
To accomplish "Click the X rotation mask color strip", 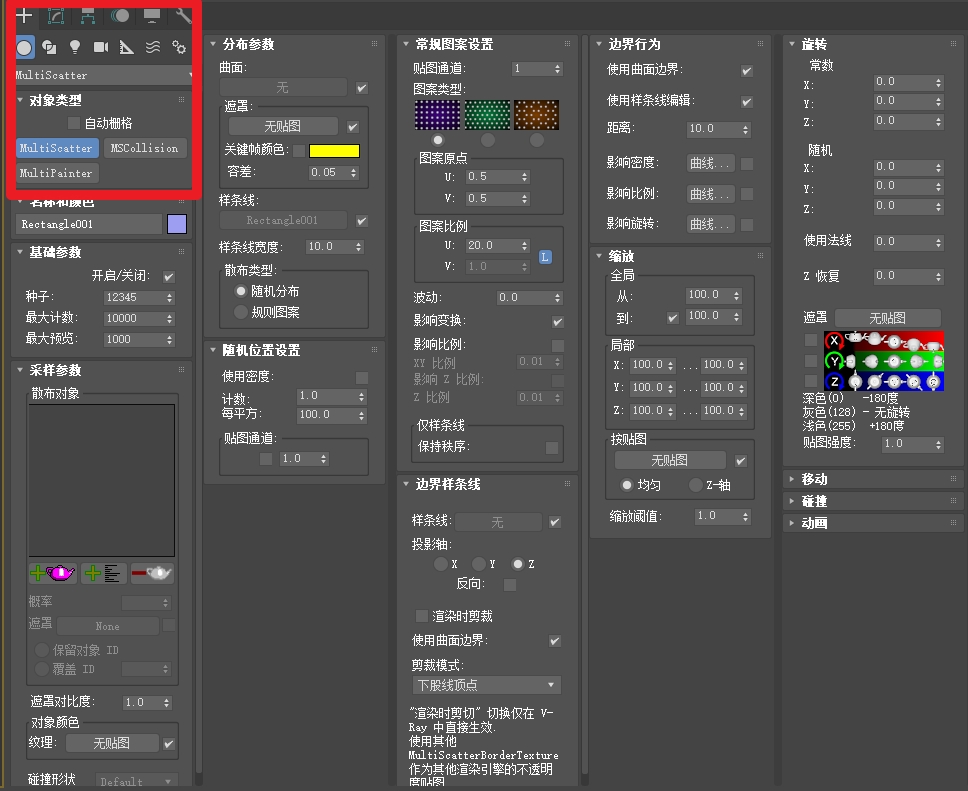I will [883, 340].
